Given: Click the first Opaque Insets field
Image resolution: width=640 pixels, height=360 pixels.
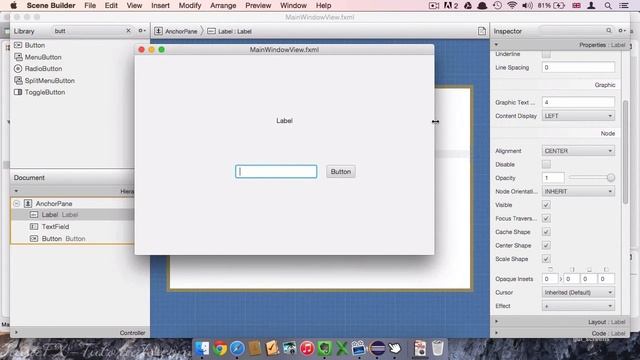Looking at the screenshot, I should point(549,279).
